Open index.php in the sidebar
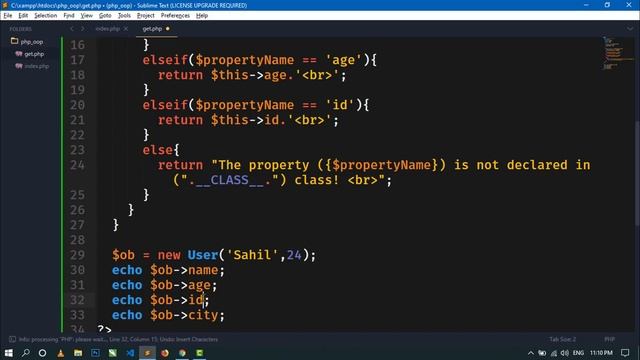640x360 pixels. coord(37,66)
